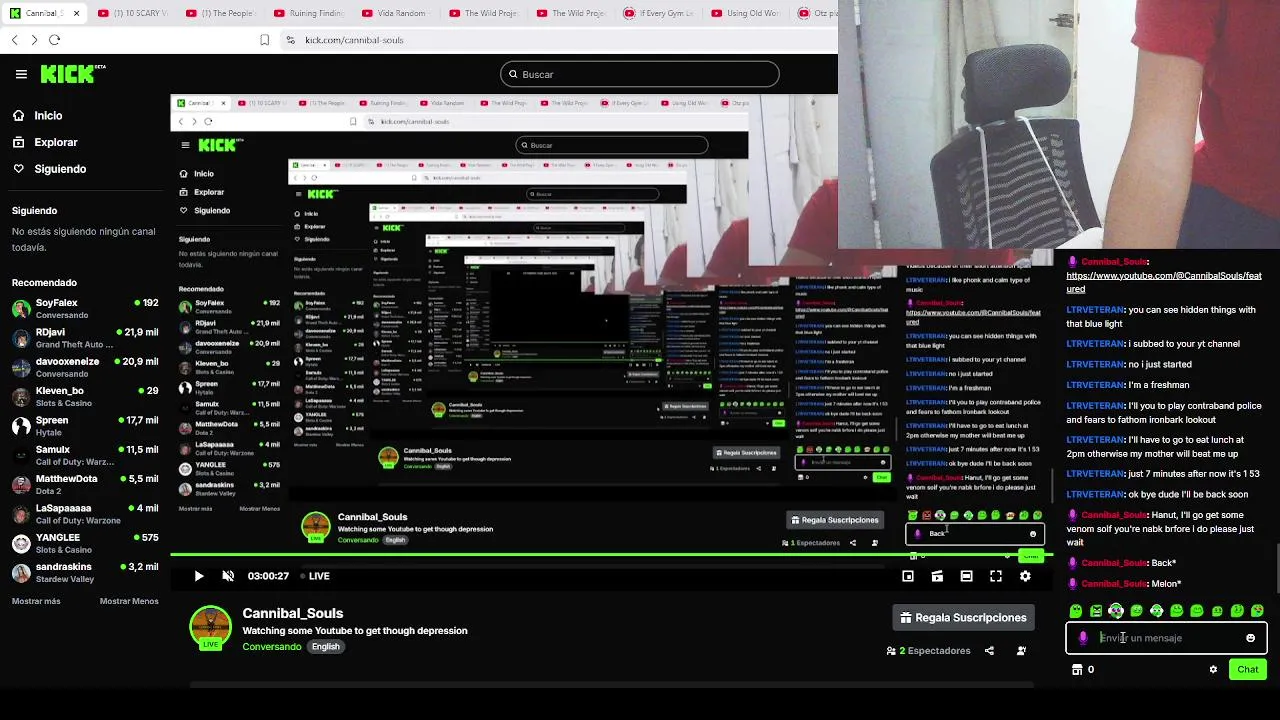This screenshot has width=1280, height=720.
Task: Click Mostrar Menos under recommendations
Action: point(129,601)
